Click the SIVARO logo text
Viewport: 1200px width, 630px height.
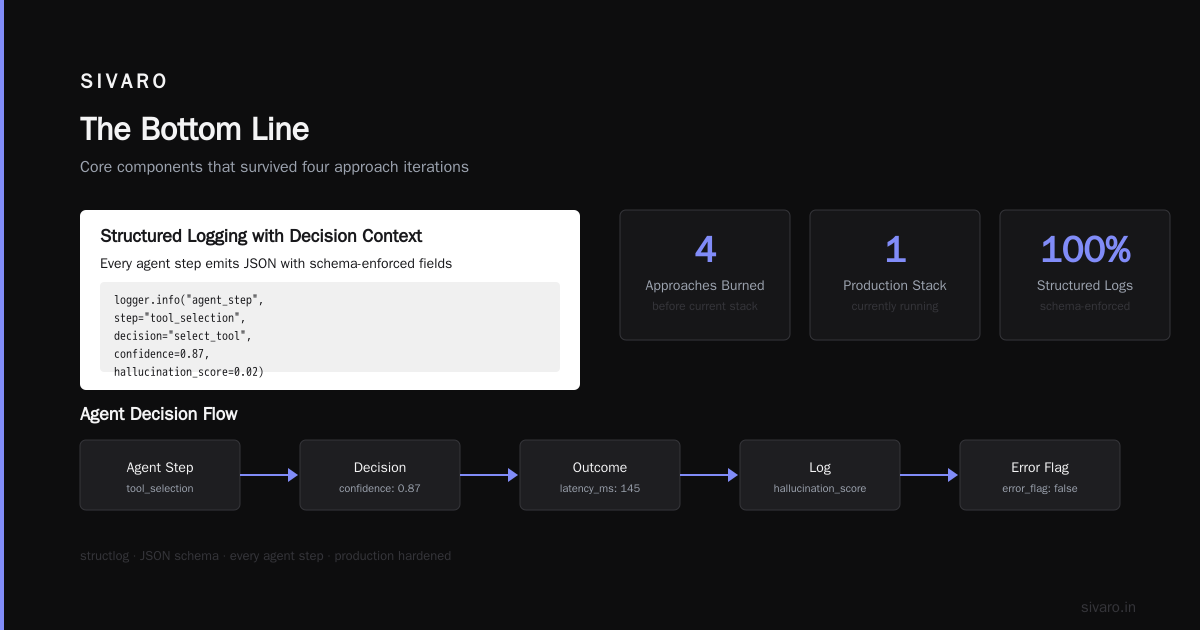click(x=124, y=82)
